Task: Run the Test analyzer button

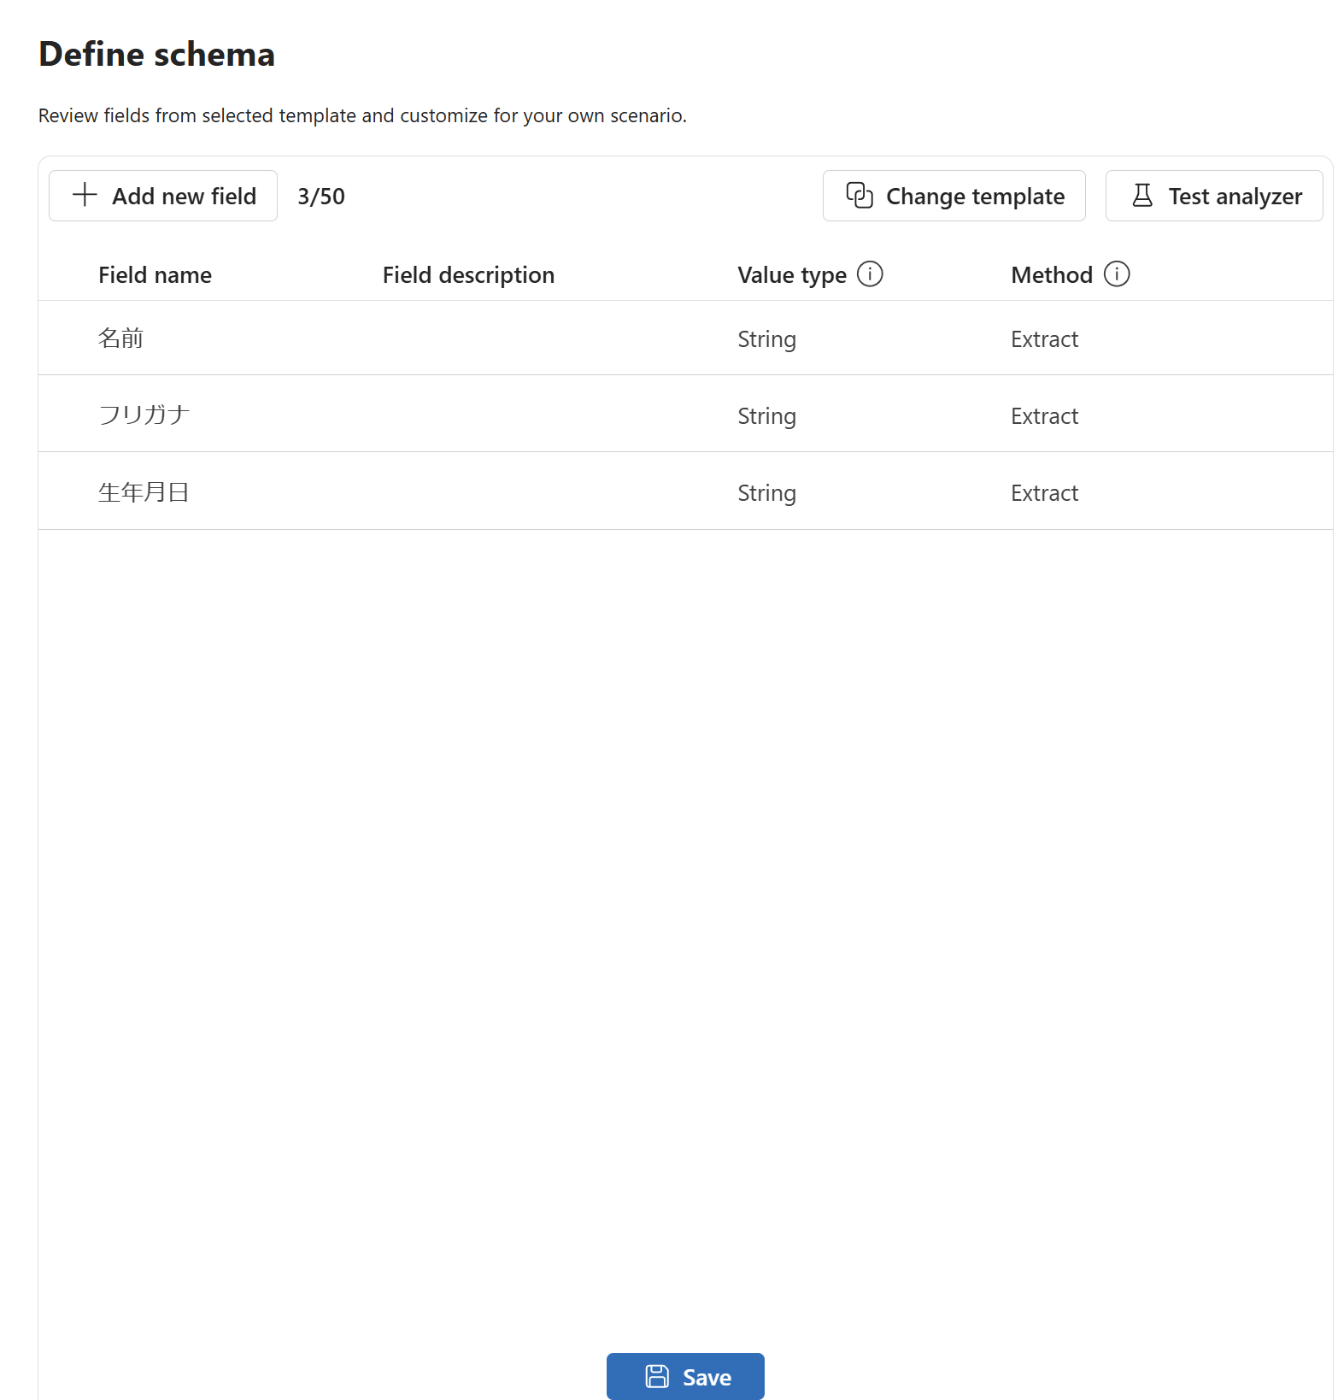Action: (1214, 196)
